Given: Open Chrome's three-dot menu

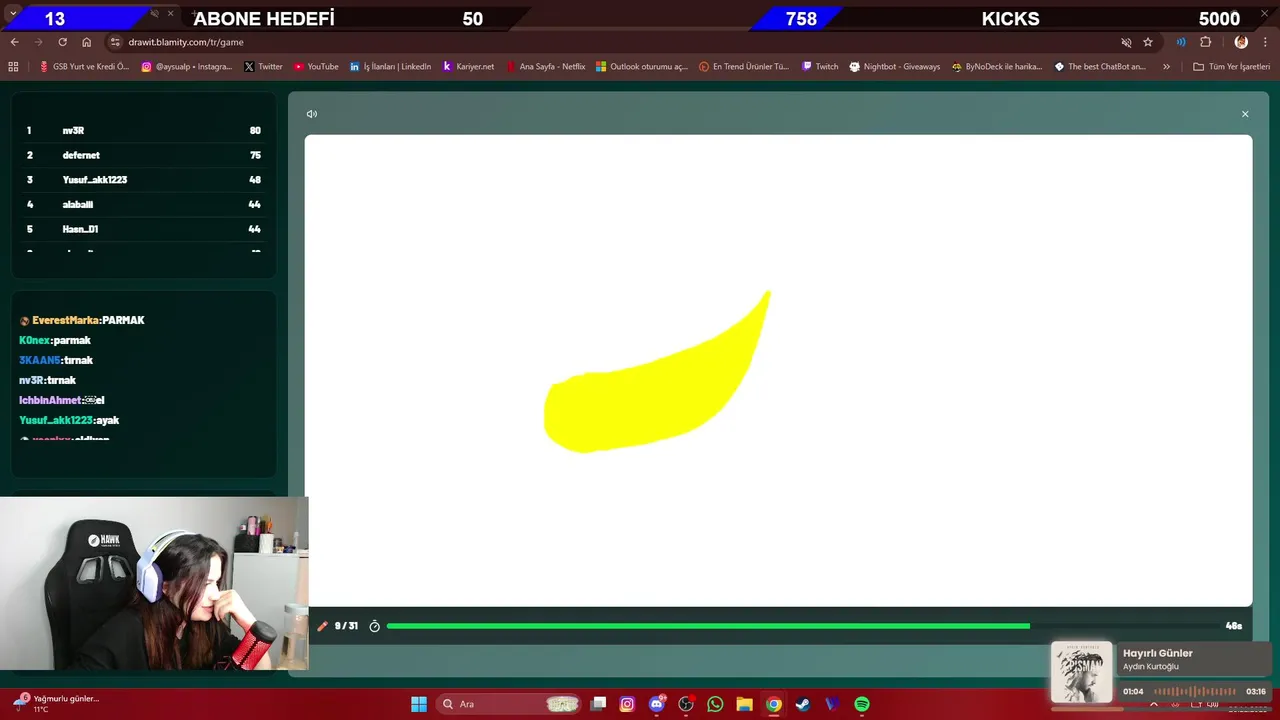Looking at the screenshot, I should (1266, 42).
